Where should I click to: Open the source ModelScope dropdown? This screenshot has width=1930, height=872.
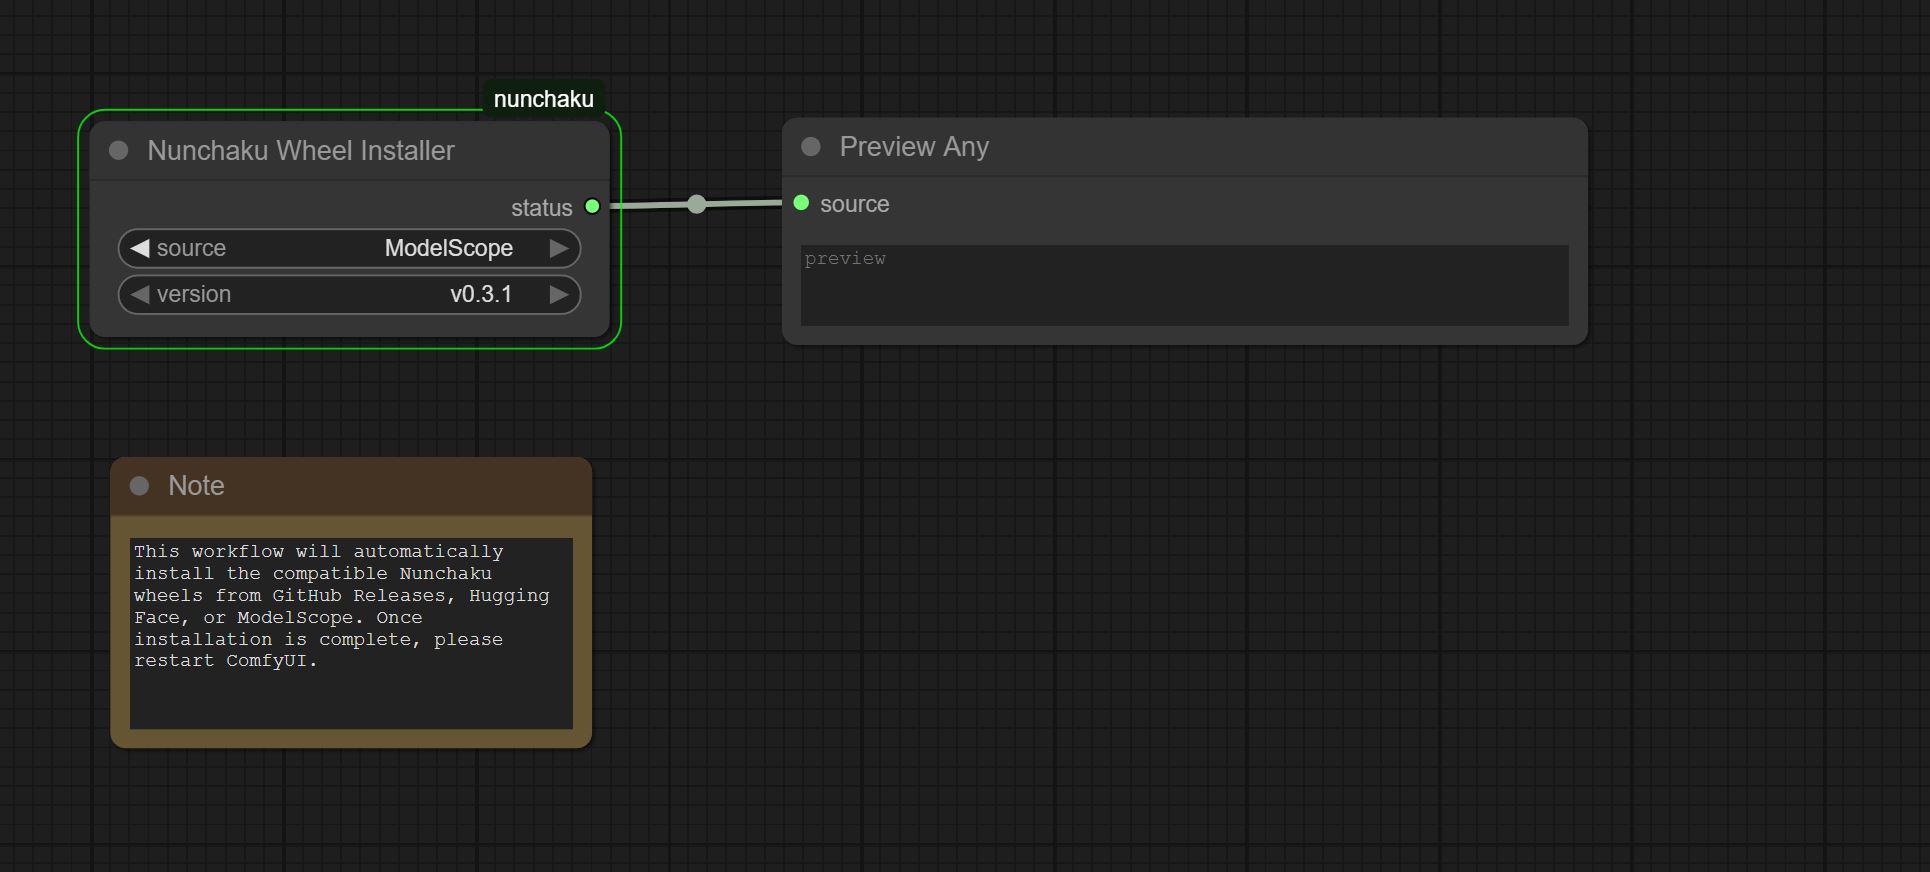(x=349, y=248)
